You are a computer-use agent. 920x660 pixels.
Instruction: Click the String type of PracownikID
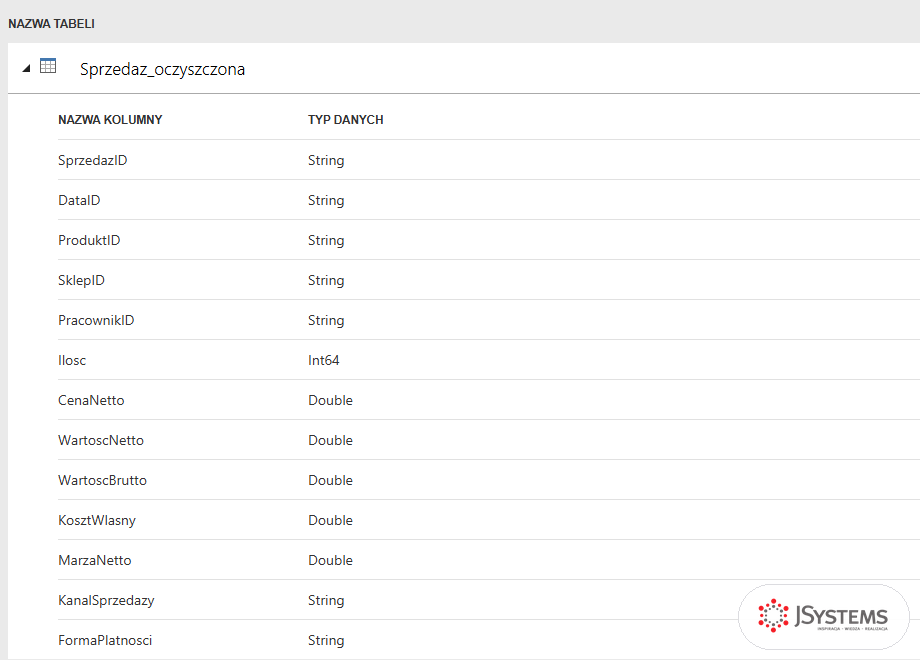(326, 320)
